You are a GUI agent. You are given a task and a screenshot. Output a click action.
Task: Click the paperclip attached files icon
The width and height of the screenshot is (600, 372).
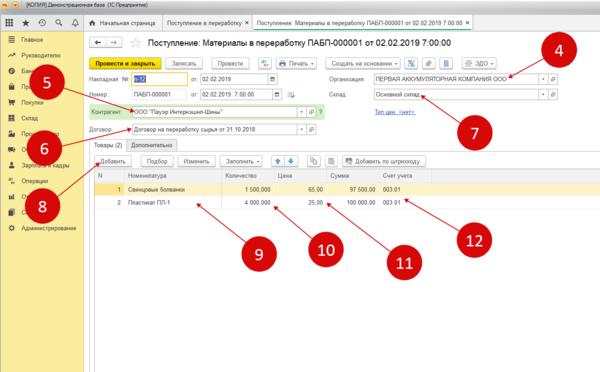point(429,64)
